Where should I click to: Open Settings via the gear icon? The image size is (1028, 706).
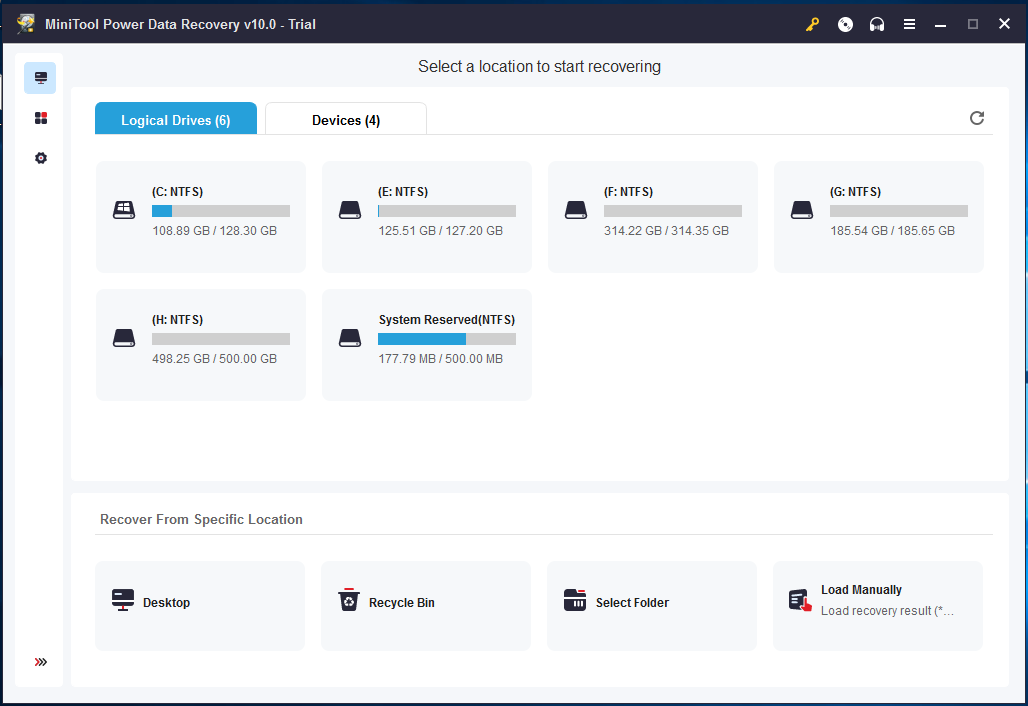(40, 157)
